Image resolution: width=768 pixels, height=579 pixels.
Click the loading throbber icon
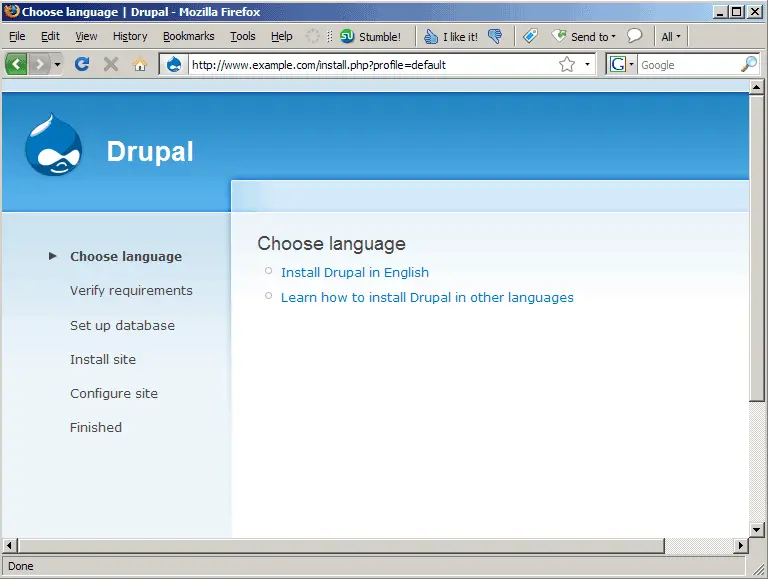(312, 36)
